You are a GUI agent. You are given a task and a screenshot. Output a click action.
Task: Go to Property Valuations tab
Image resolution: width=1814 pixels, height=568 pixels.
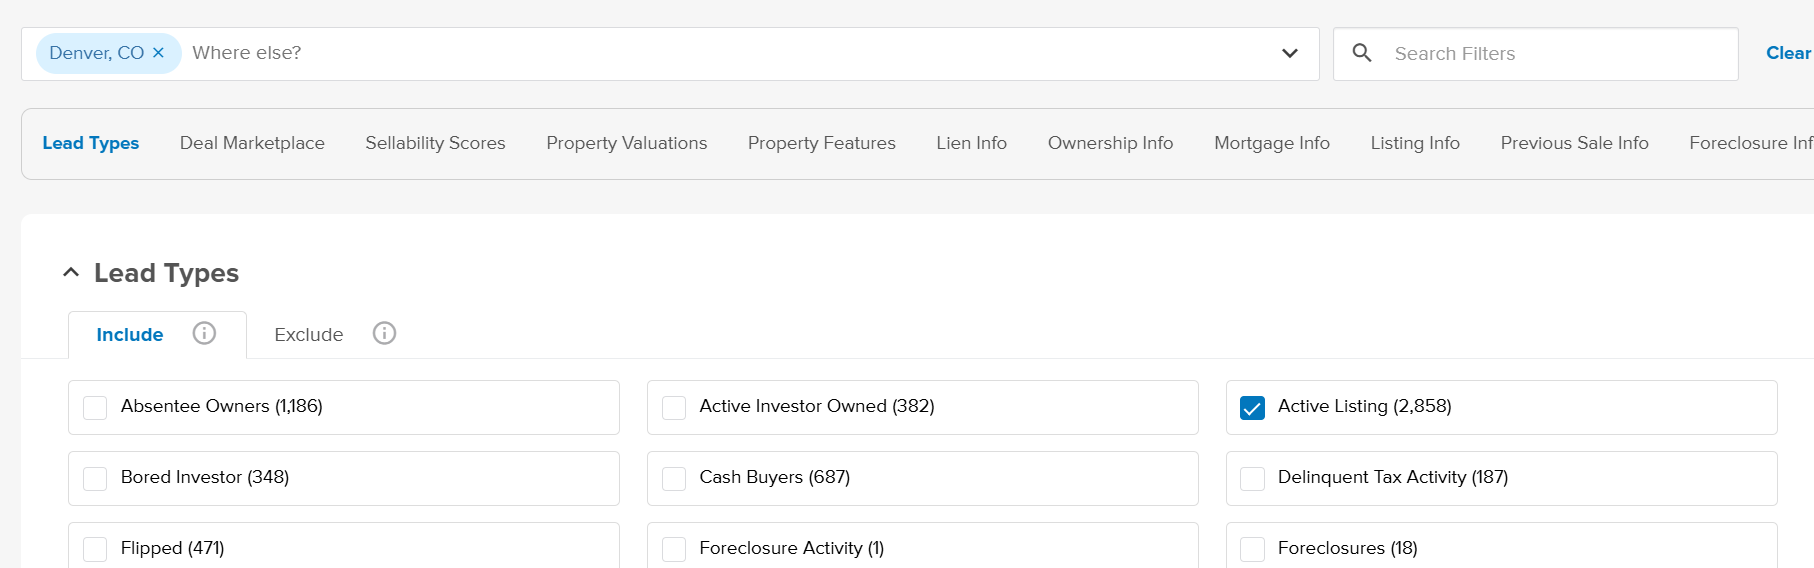click(x=626, y=143)
